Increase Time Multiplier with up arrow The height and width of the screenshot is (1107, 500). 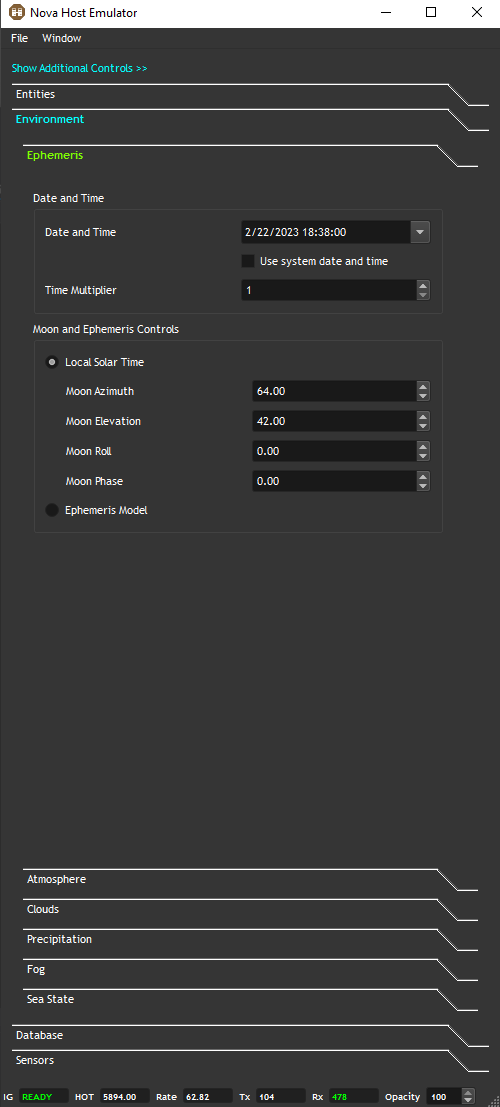[x=423, y=285]
